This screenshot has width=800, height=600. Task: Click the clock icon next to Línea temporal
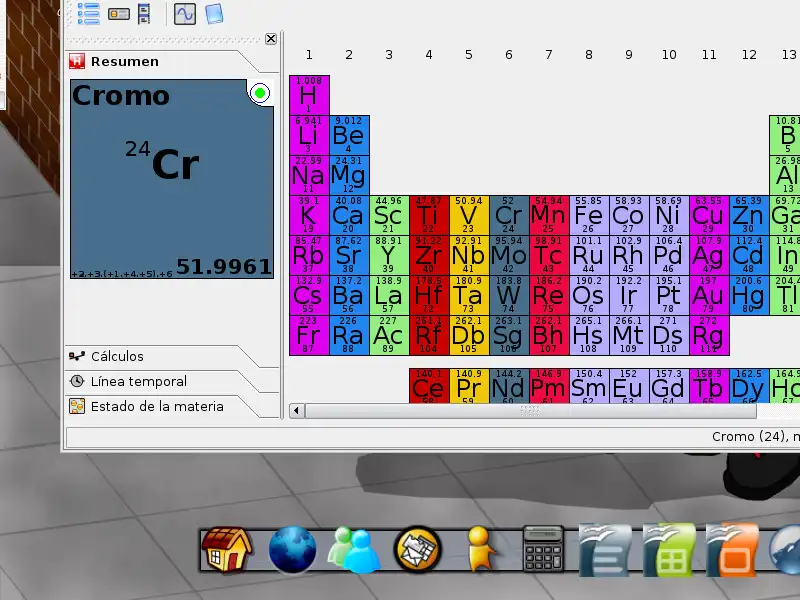click(x=79, y=381)
